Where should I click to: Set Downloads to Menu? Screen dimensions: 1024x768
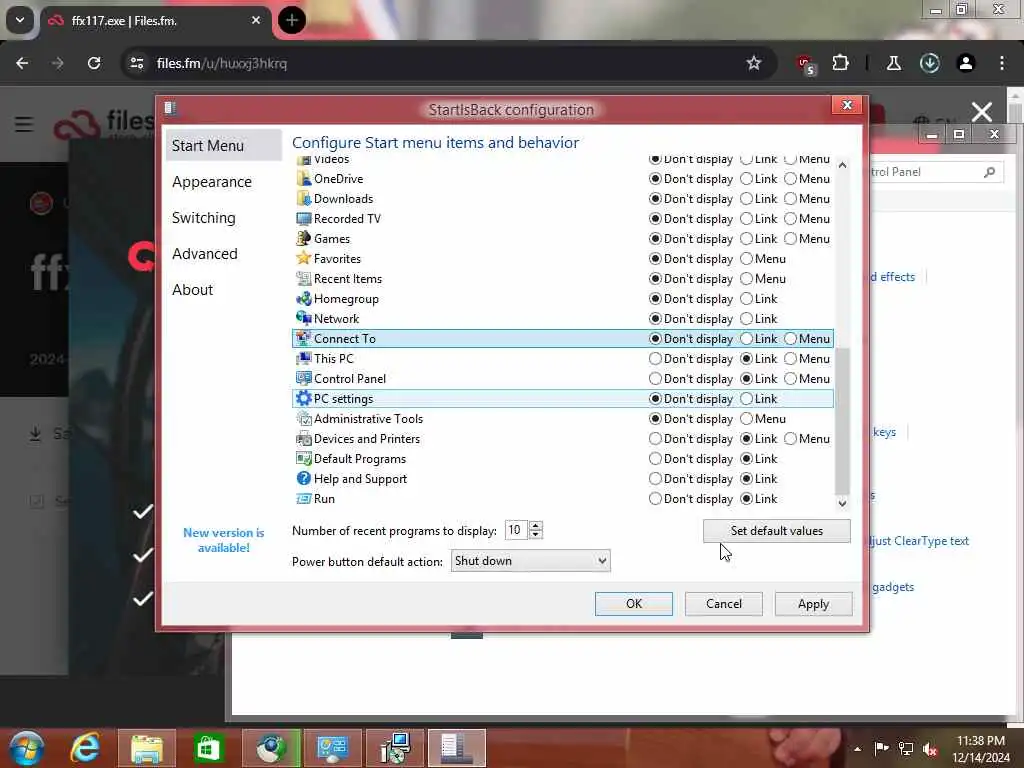790,199
